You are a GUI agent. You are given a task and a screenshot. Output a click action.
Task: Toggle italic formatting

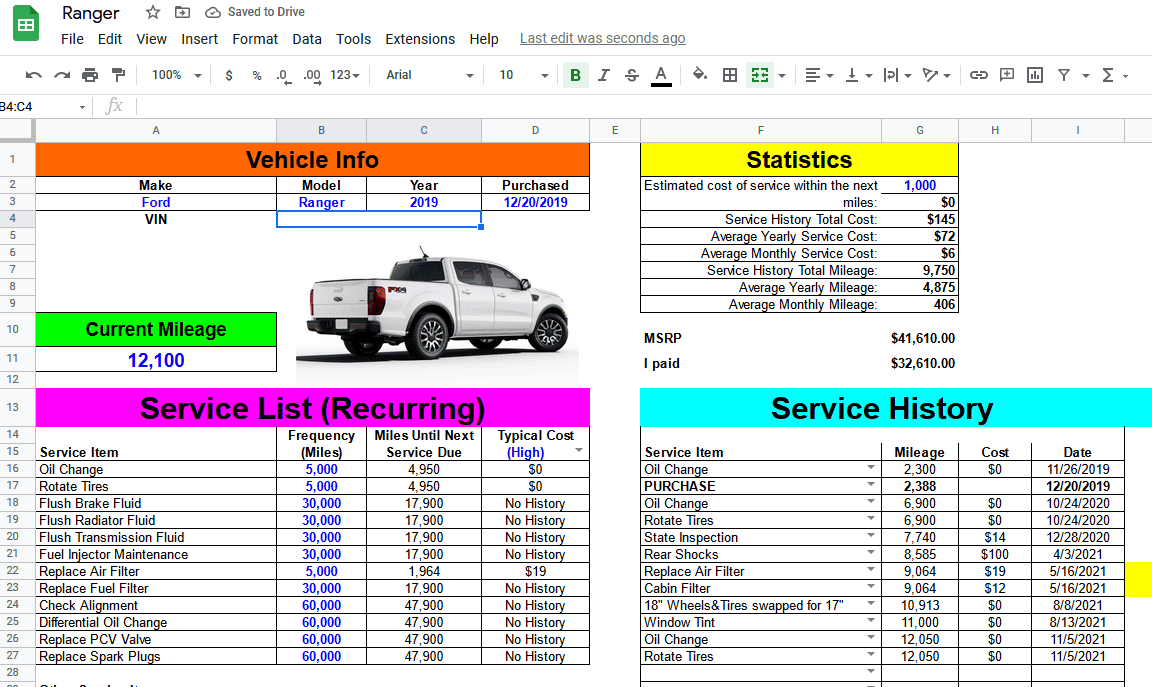coord(603,75)
